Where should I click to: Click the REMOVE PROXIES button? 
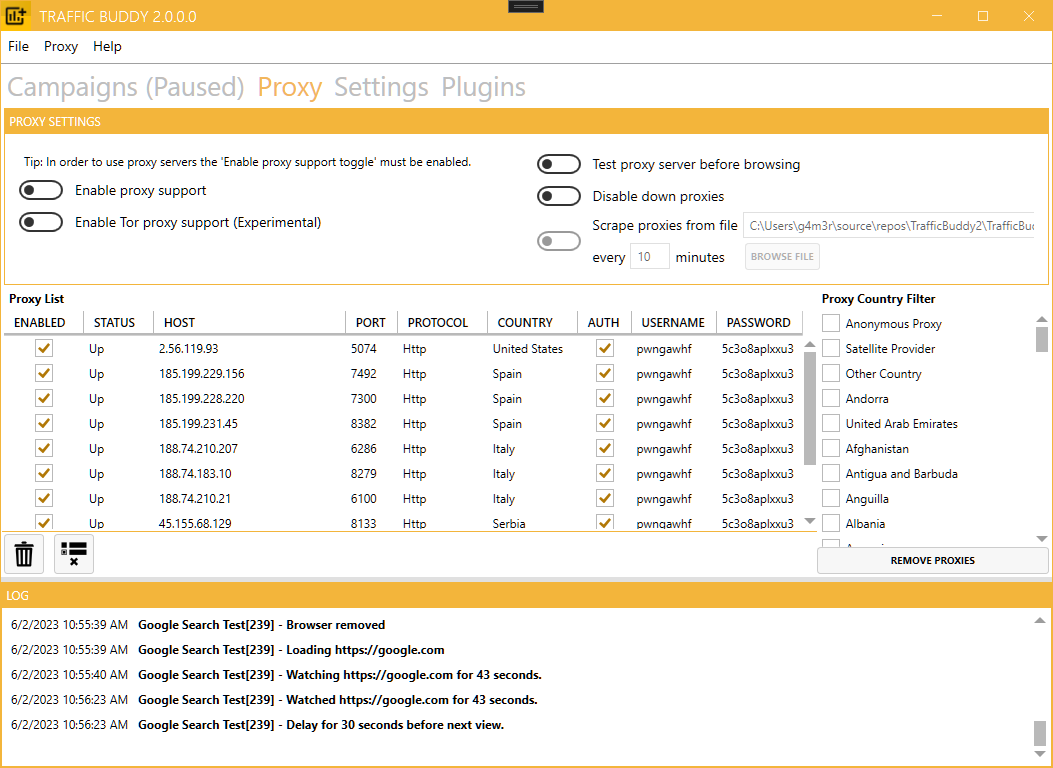tap(932, 561)
